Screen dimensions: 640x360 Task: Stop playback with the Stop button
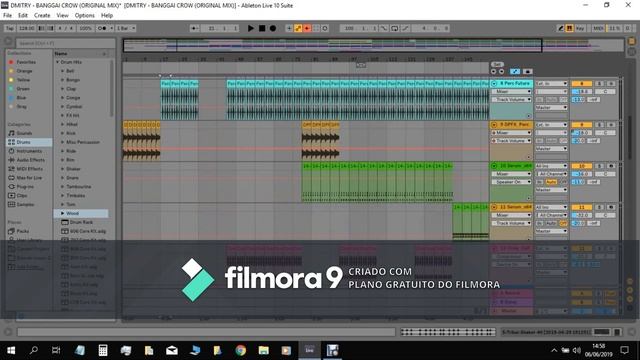tap(262, 28)
